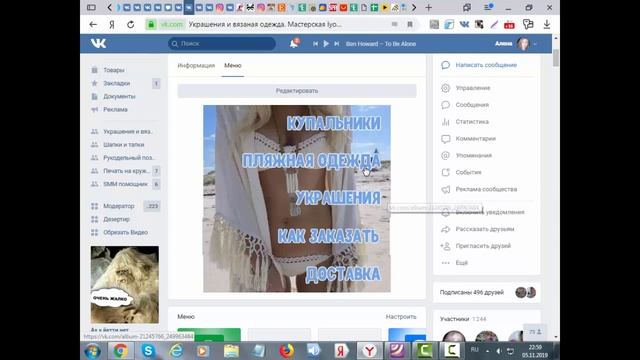The width and height of the screenshot is (640, 360).
Task: Bookmark this page icon in address bar
Action: pos(410,24)
